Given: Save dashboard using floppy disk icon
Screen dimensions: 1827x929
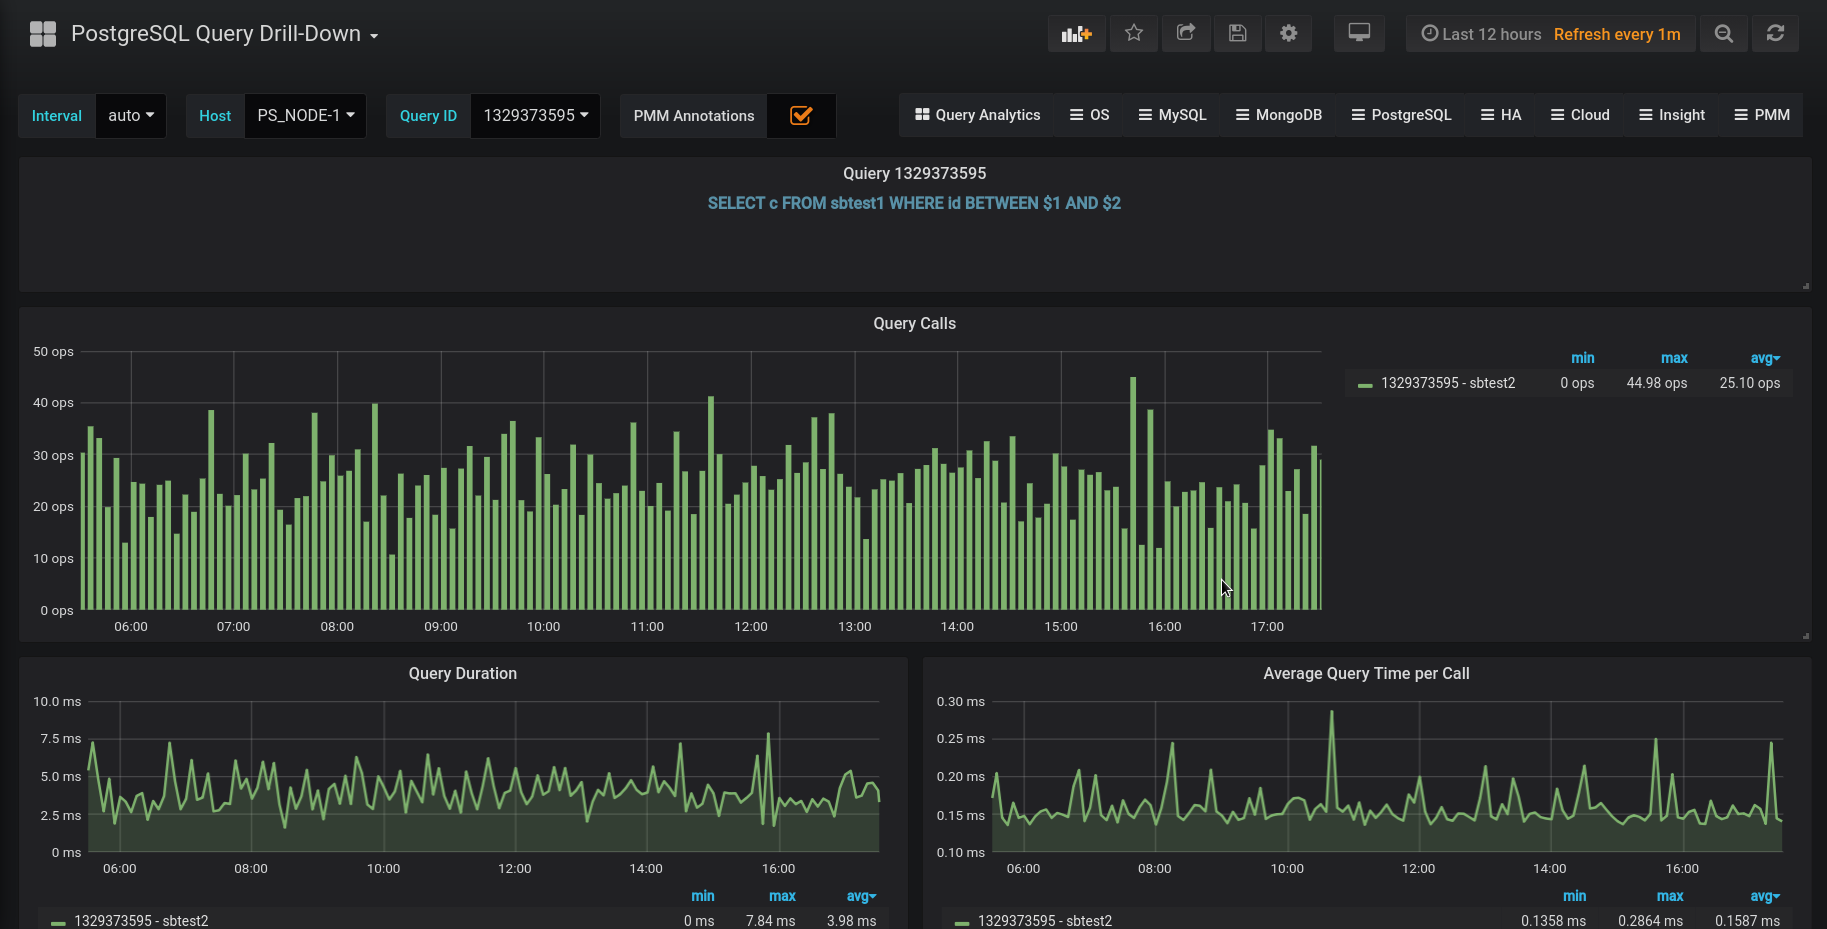Looking at the screenshot, I should (1237, 34).
